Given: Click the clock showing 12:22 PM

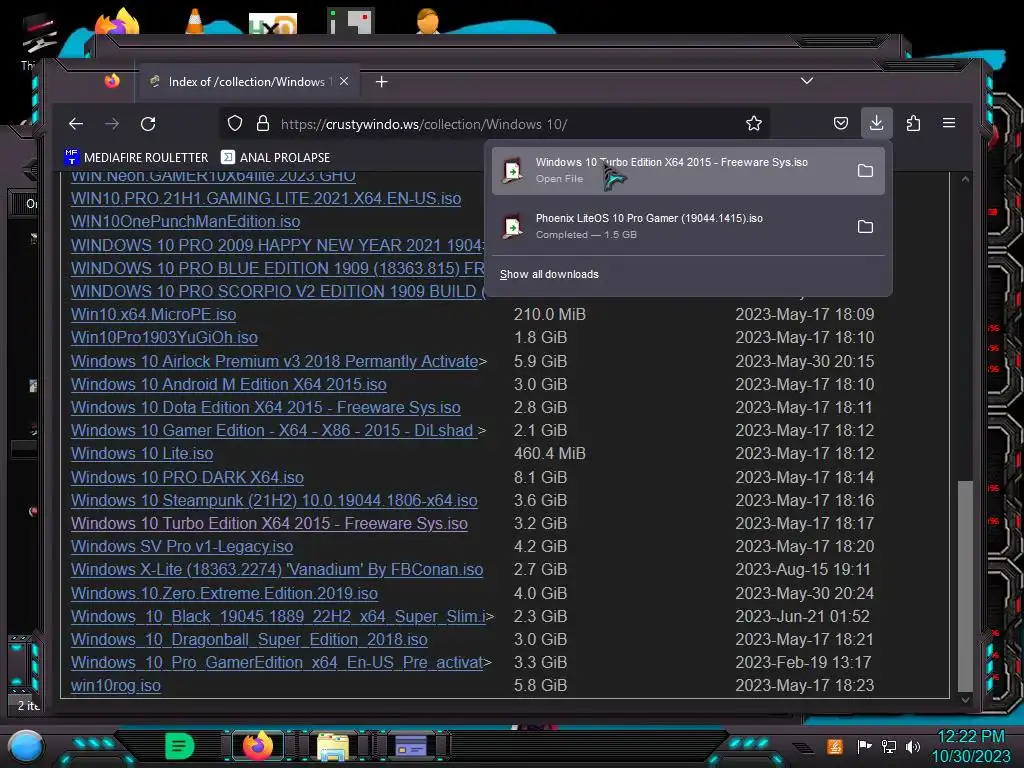Looking at the screenshot, I should (970, 737).
